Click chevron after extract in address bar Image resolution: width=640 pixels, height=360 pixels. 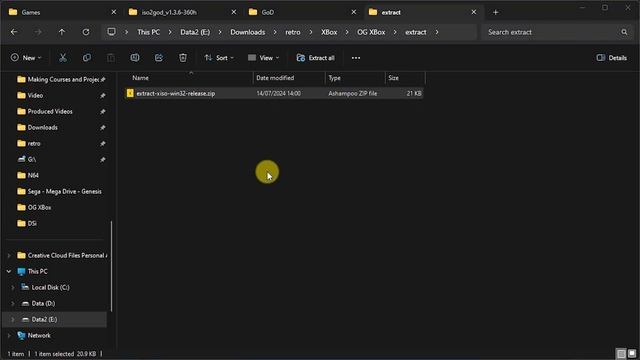(437, 32)
